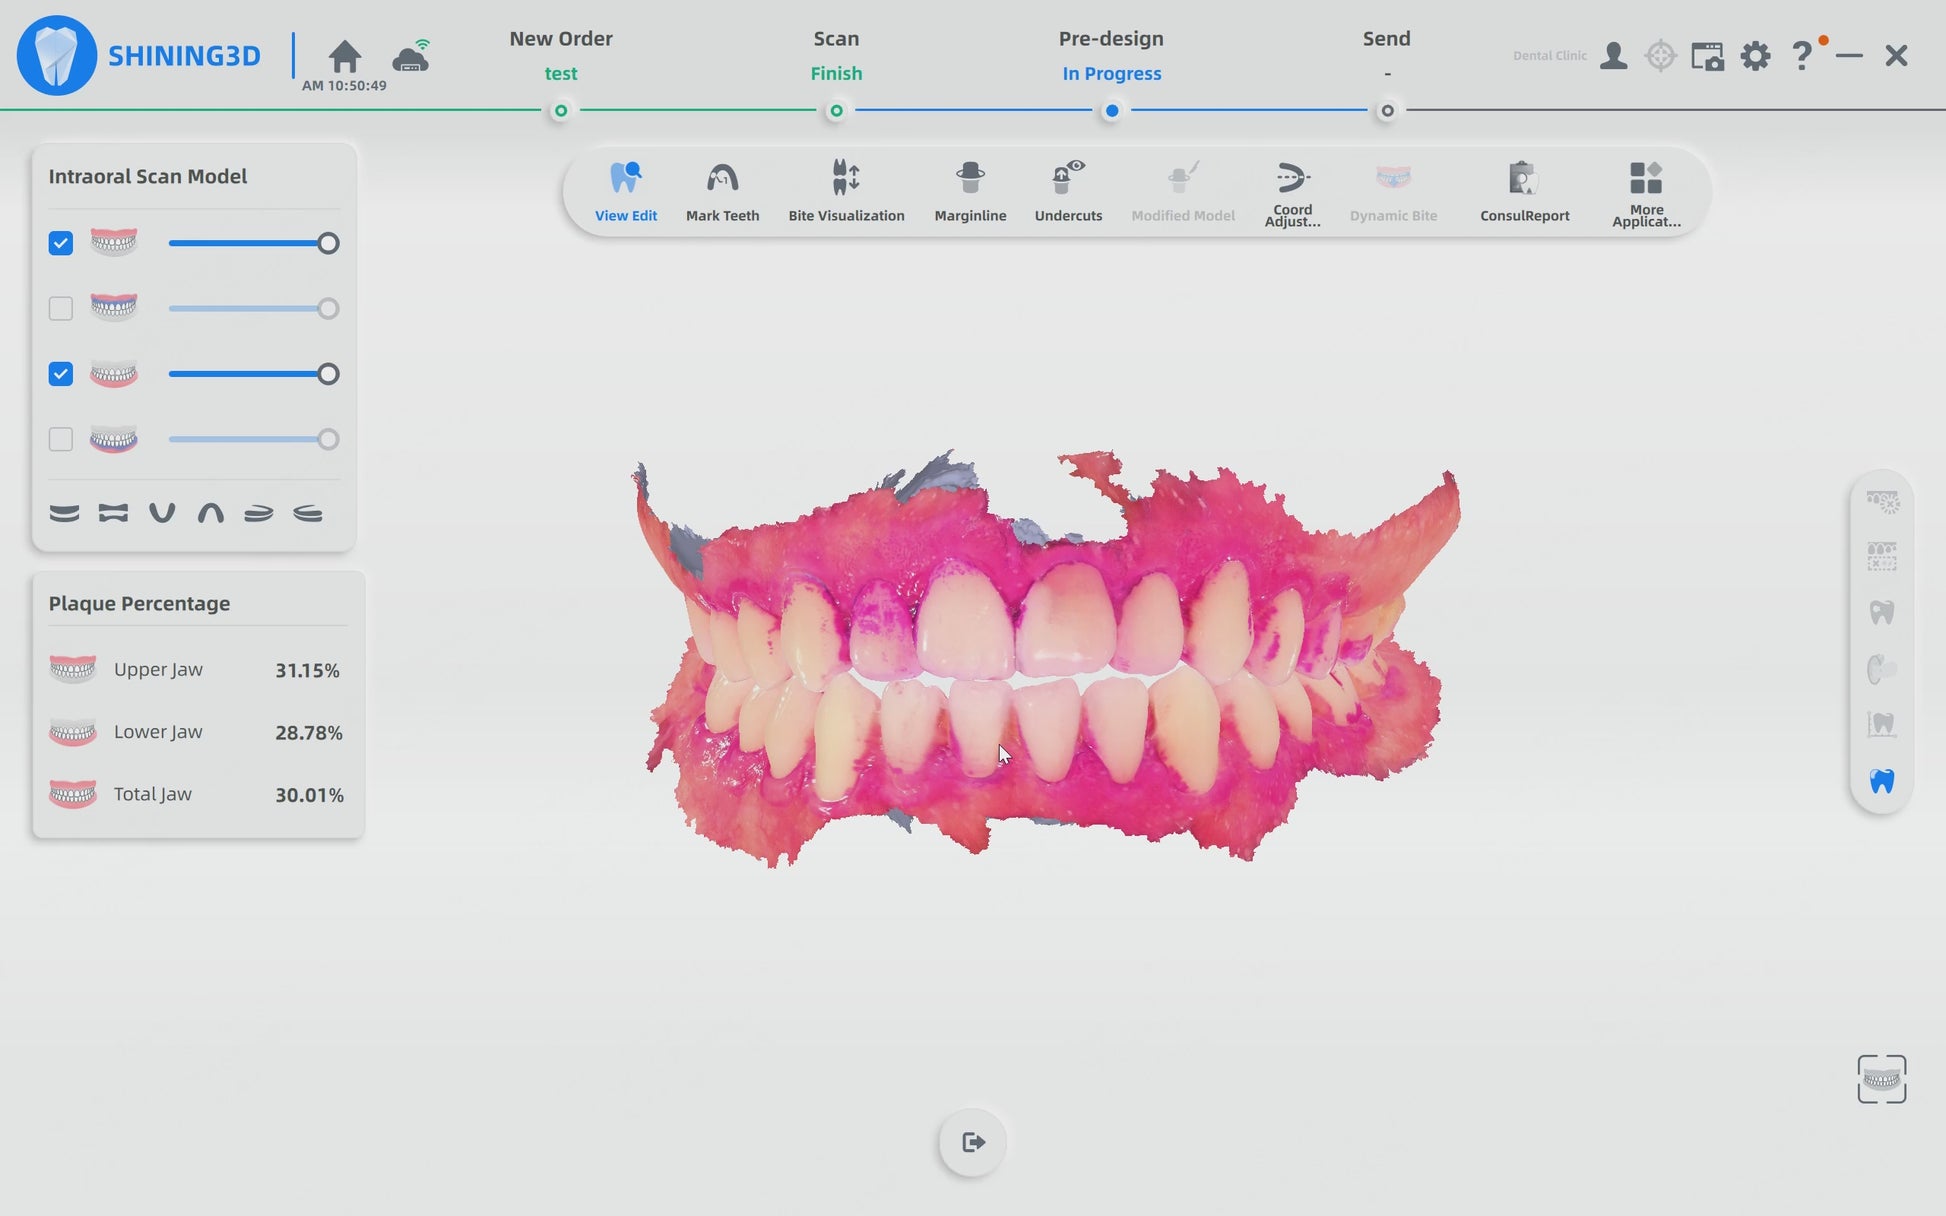Select the Marginline tool
This screenshot has width=1946, height=1216.
click(970, 192)
